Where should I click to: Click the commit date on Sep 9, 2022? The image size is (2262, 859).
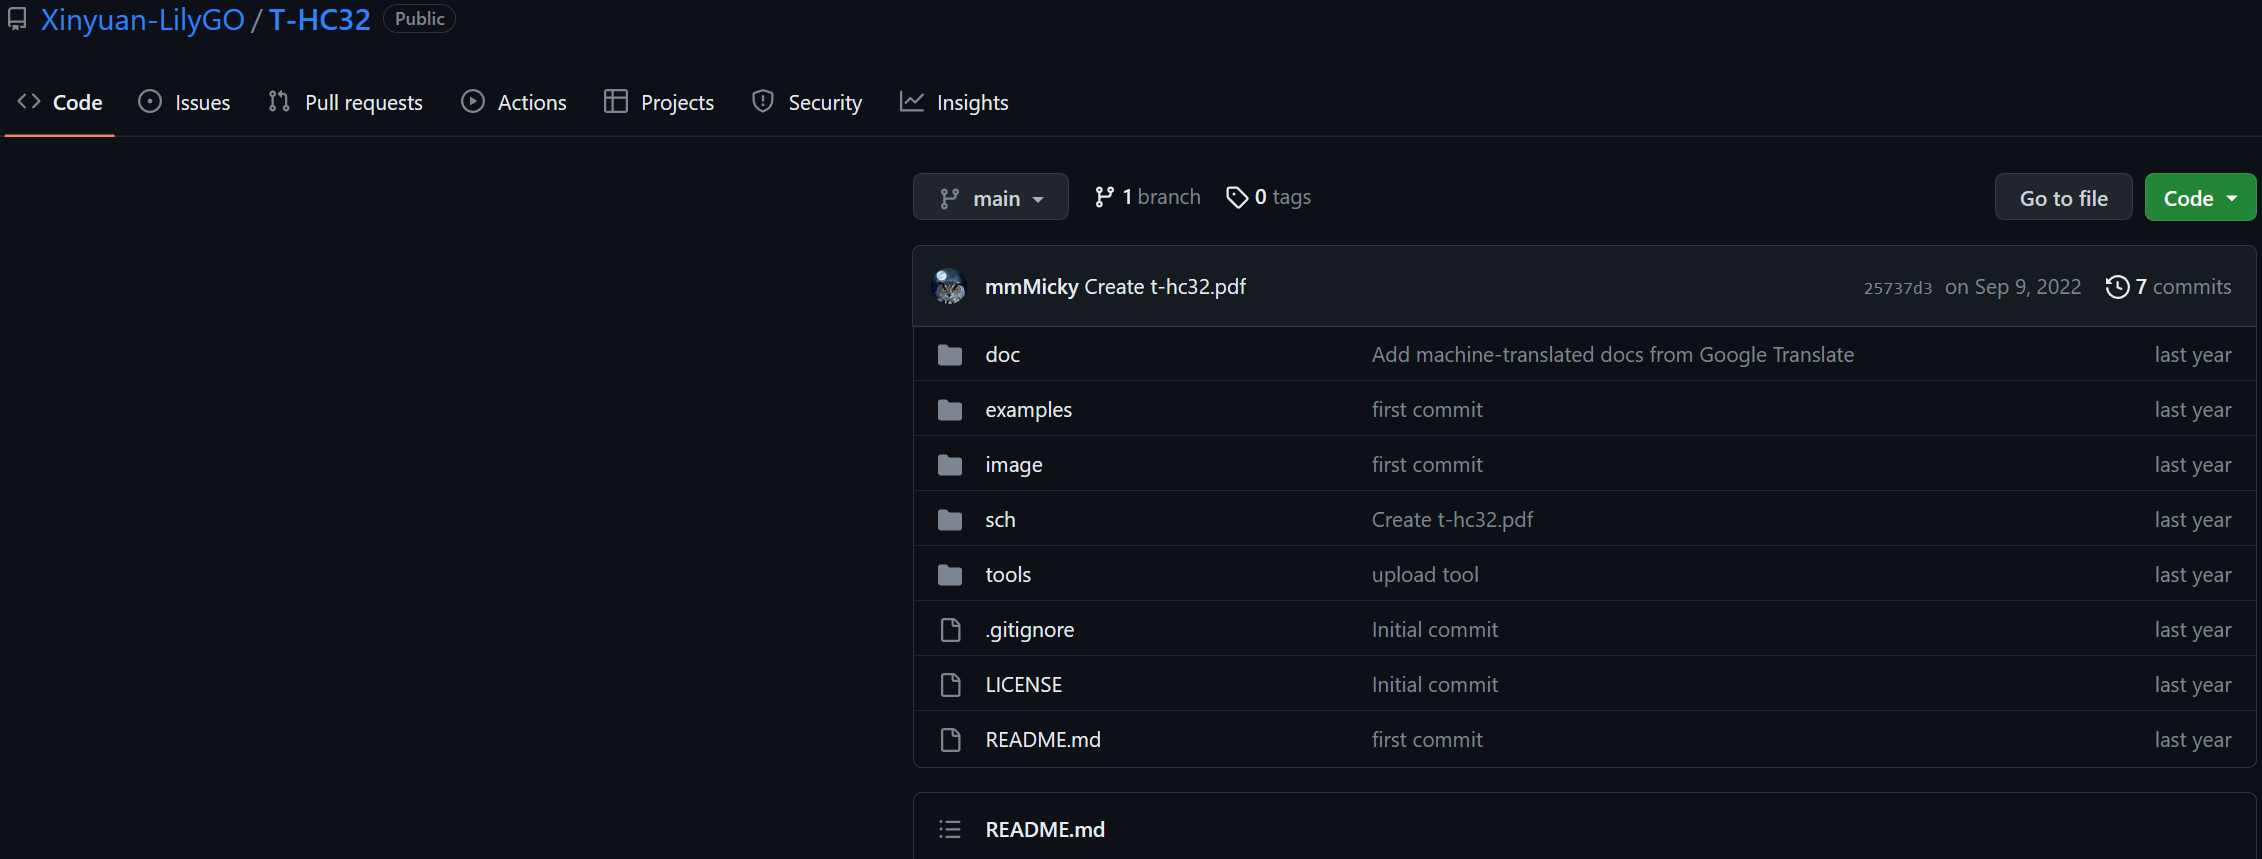pyautogui.click(x=2013, y=287)
